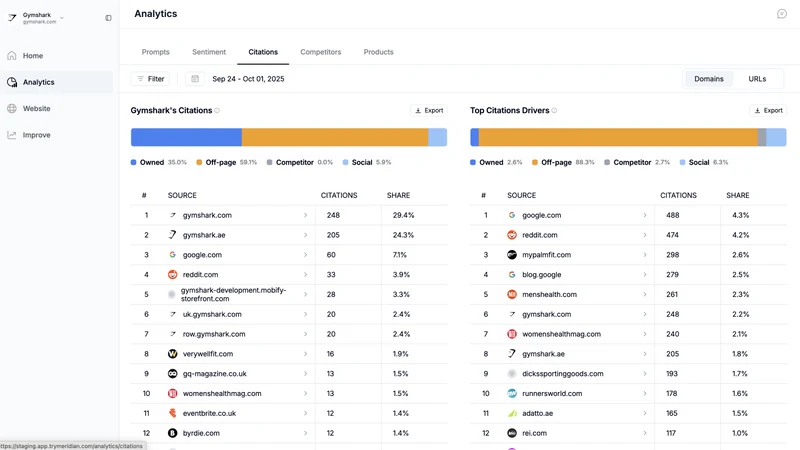Viewport: 800px width, 450px height.
Task: Open the chat feedback icon at top right
Action: (x=782, y=14)
